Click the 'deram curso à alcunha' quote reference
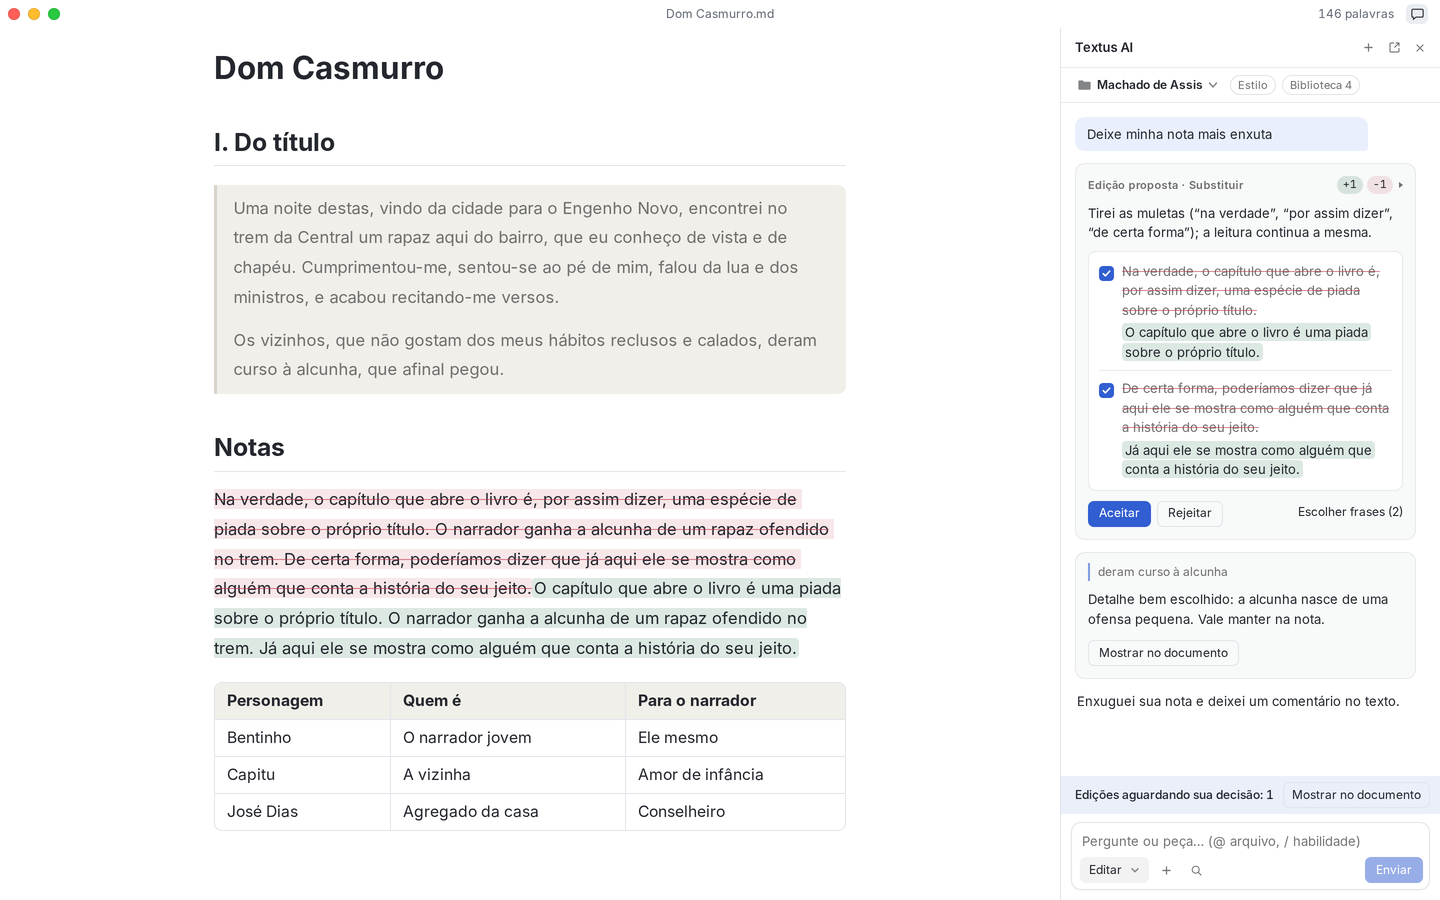This screenshot has height=900, width=1440. [x=1162, y=572]
